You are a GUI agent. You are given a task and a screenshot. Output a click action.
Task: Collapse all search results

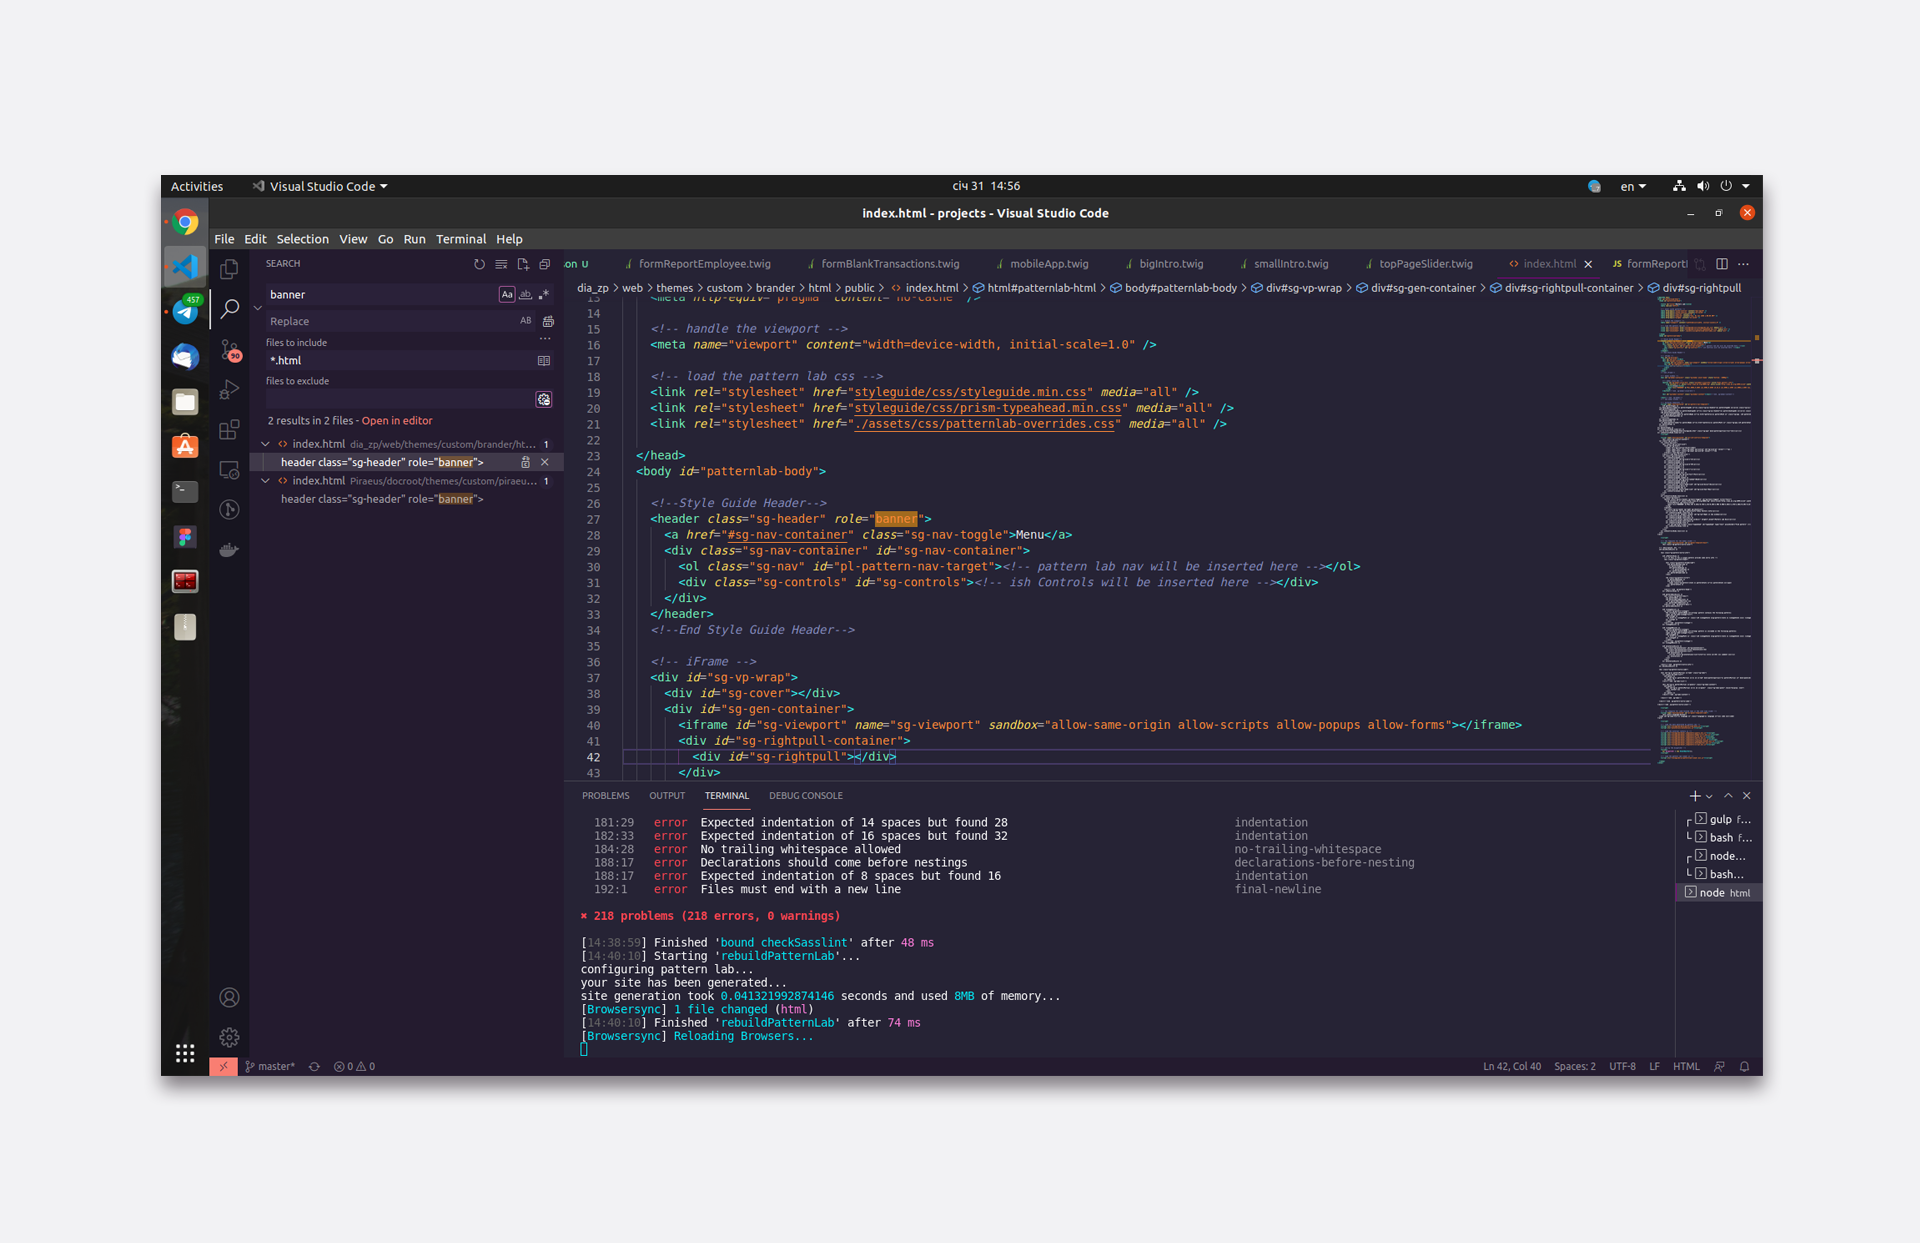[545, 264]
